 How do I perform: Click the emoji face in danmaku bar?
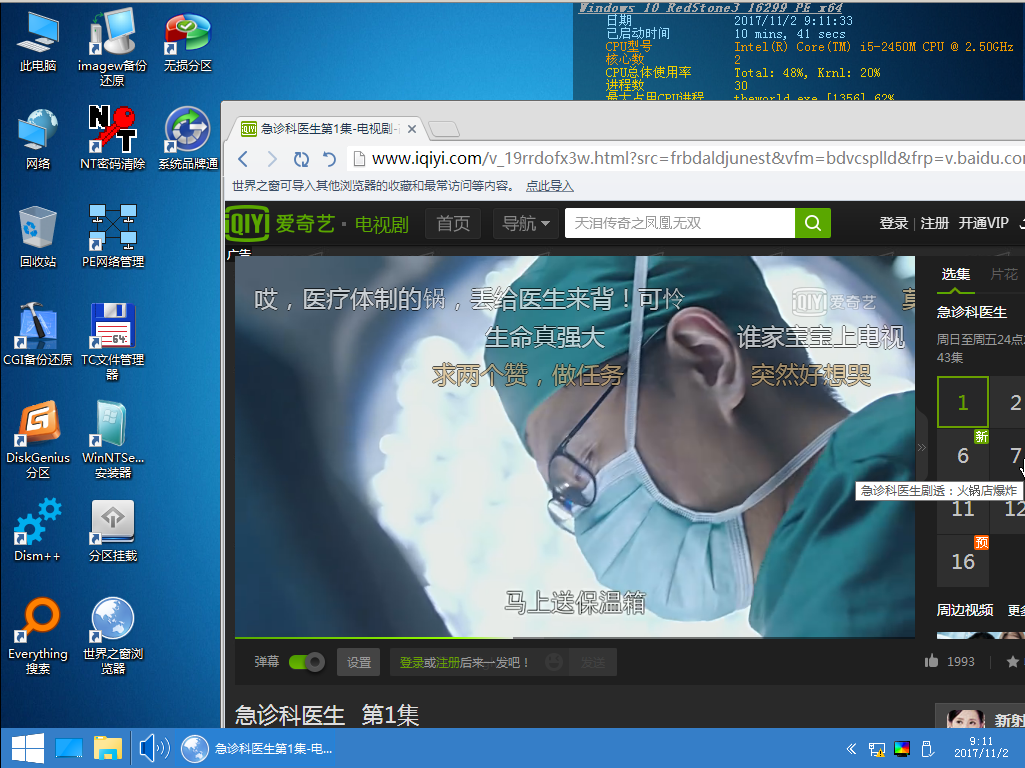pyautogui.click(x=554, y=661)
